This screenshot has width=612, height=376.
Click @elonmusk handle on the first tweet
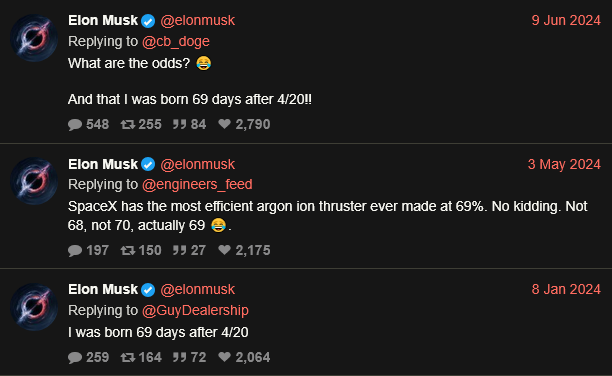coord(197,20)
